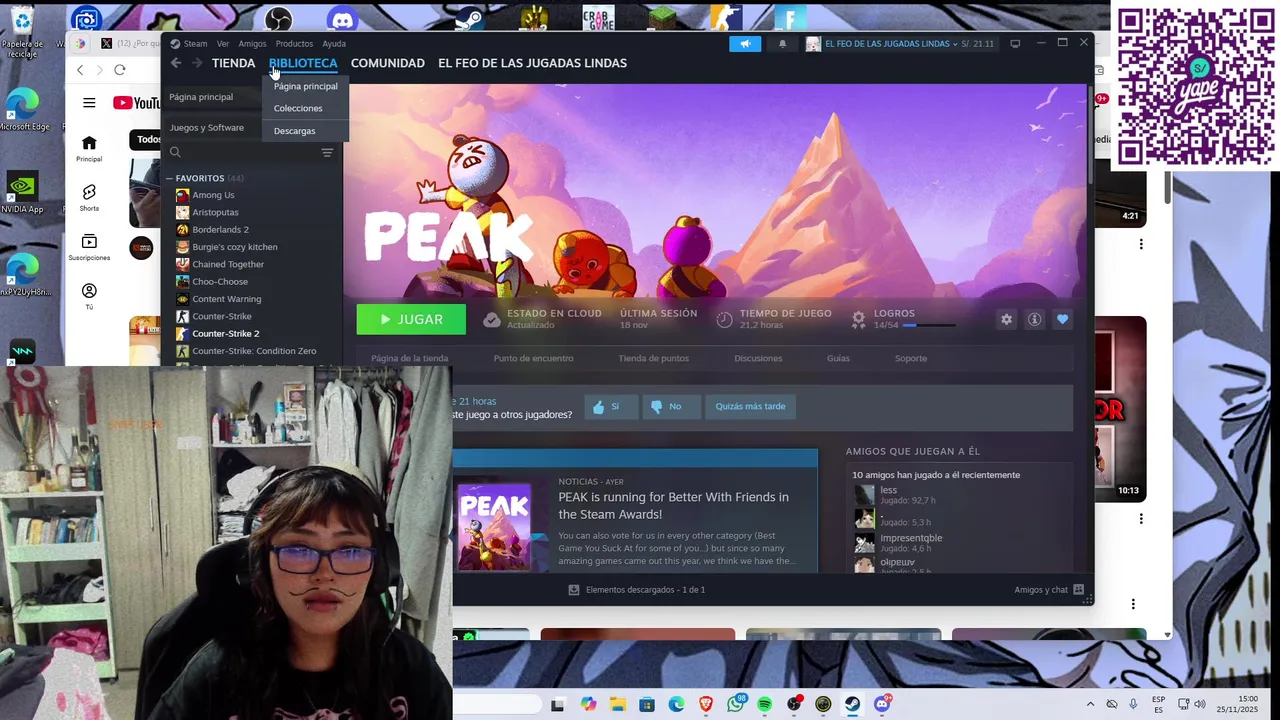
Task: Select Counter-Strike 2 in the library list
Action: click(x=225, y=334)
